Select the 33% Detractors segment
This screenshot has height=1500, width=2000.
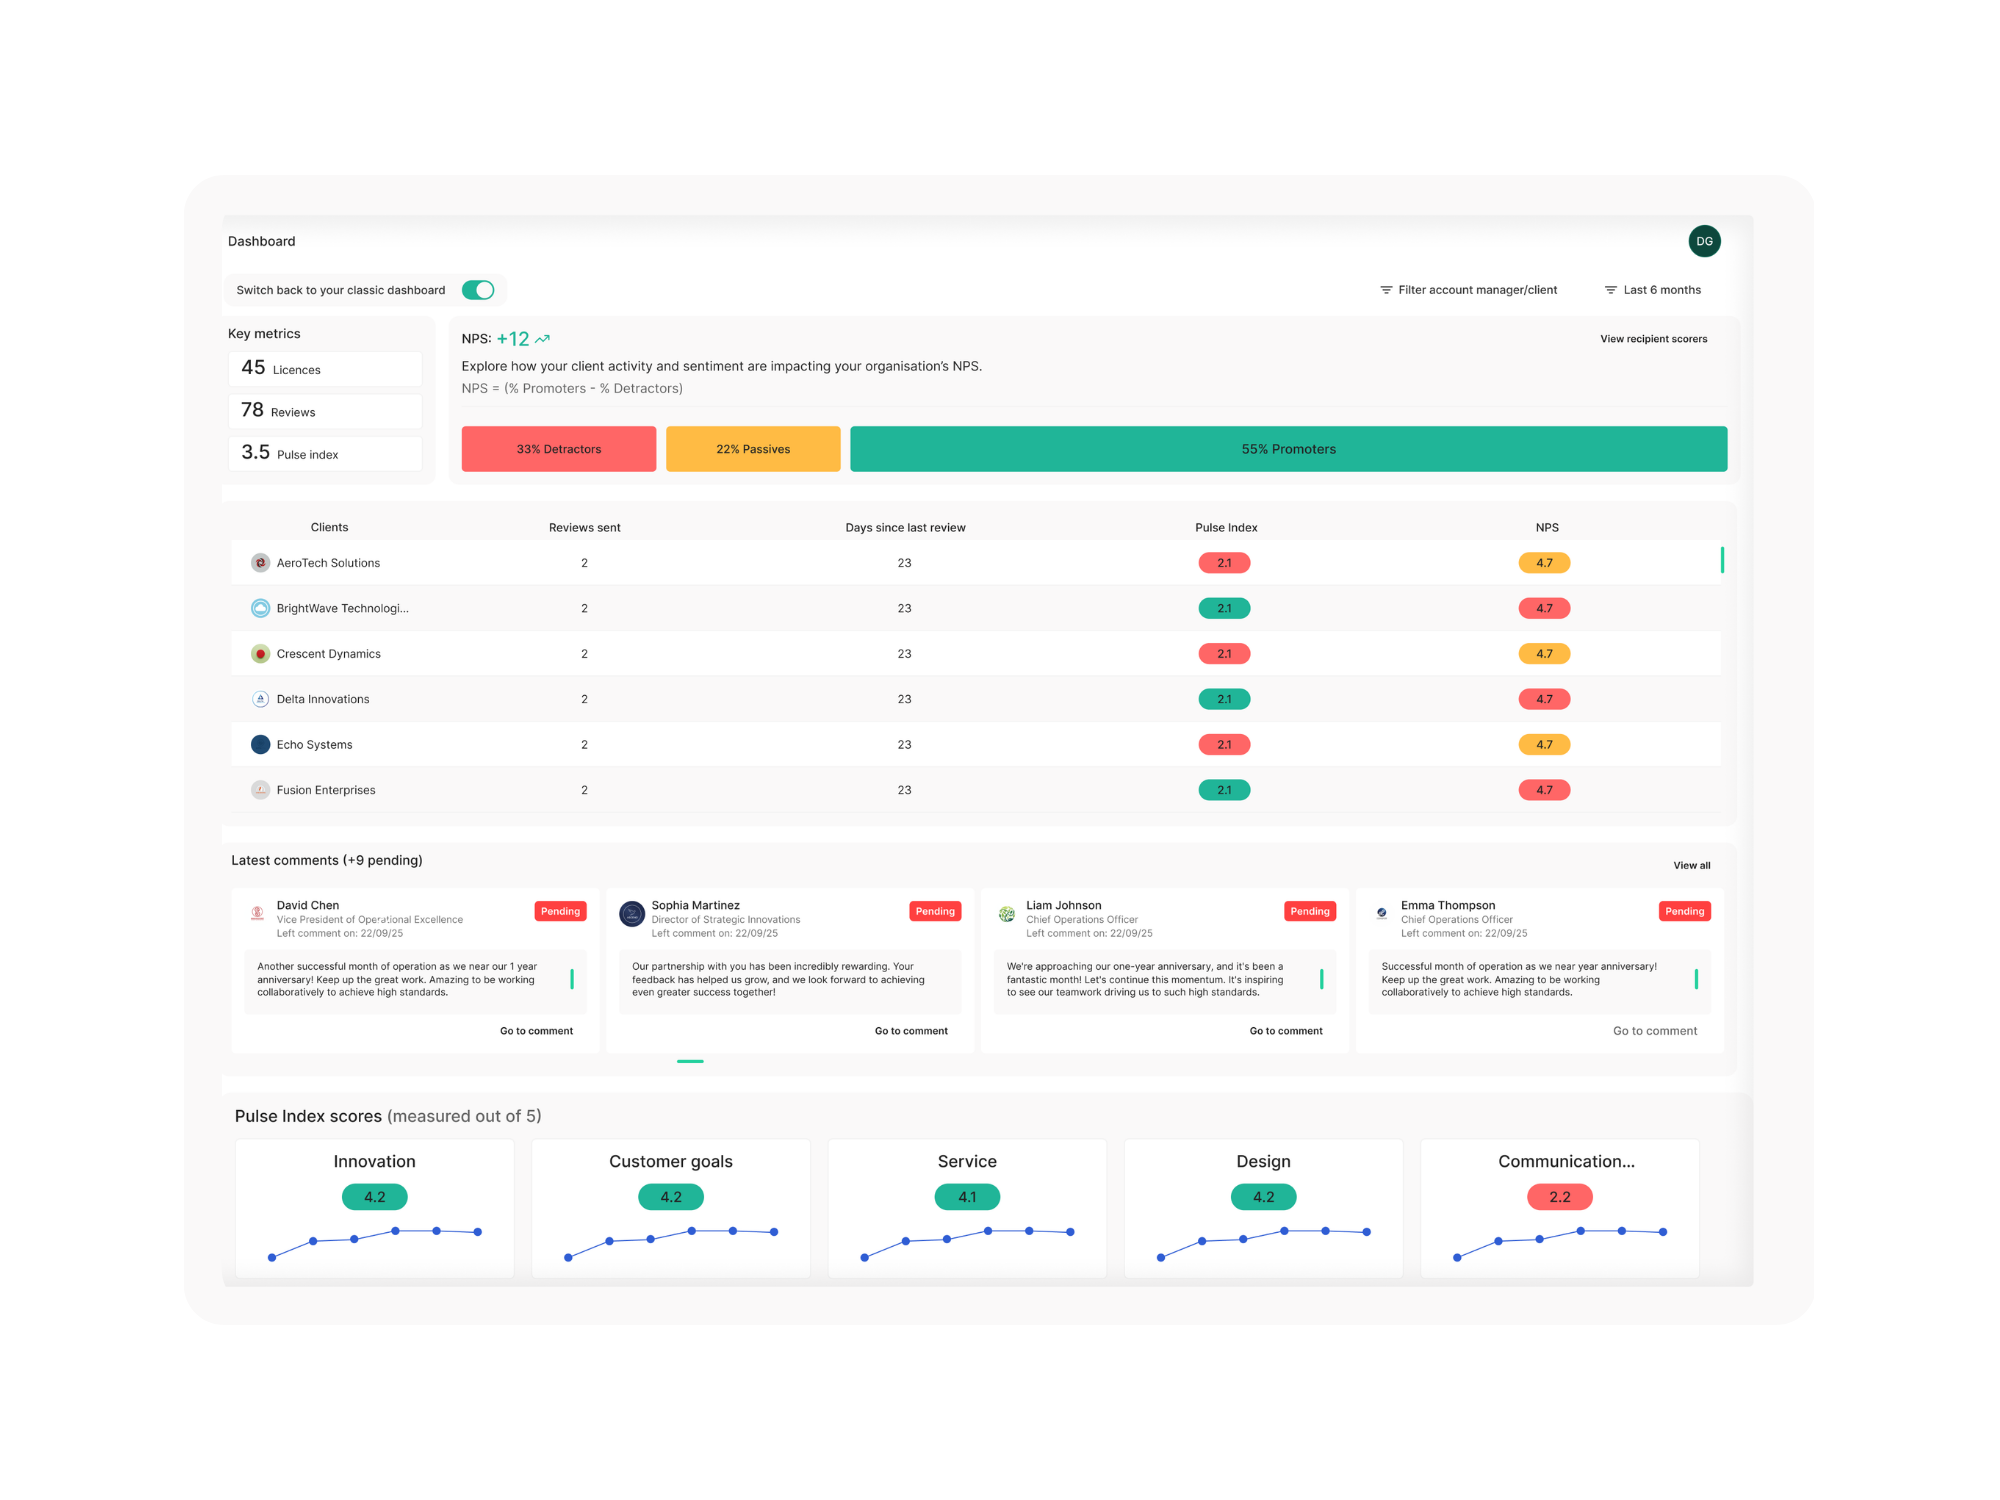pyautogui.click(x=558, y=449)
